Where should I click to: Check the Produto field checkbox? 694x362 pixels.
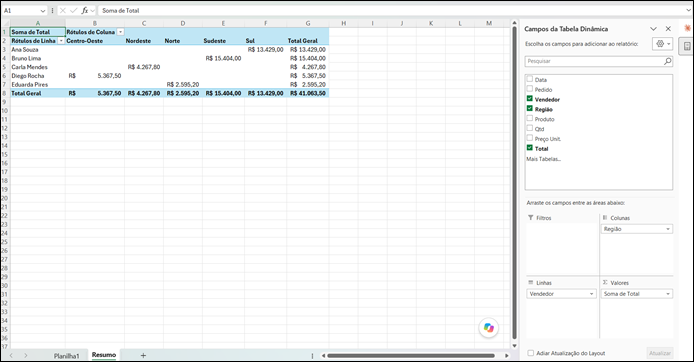[529, 118]
